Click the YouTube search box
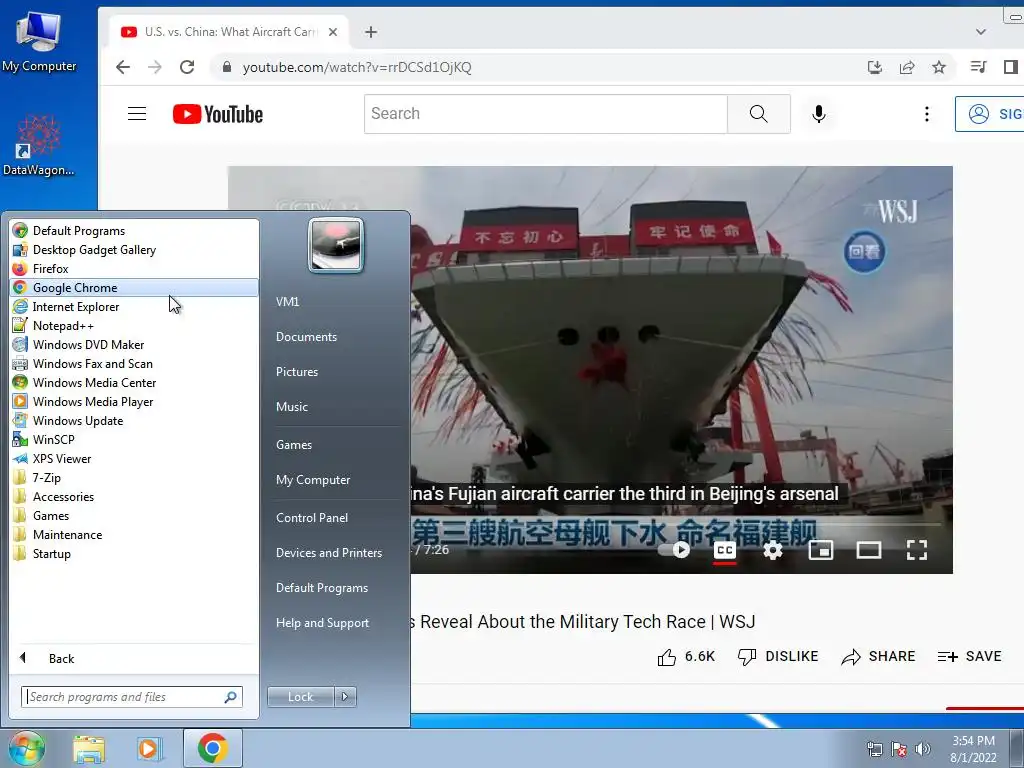Viewport: 1024px width, 768px height. pyautogui.click(x=546, y=114)
